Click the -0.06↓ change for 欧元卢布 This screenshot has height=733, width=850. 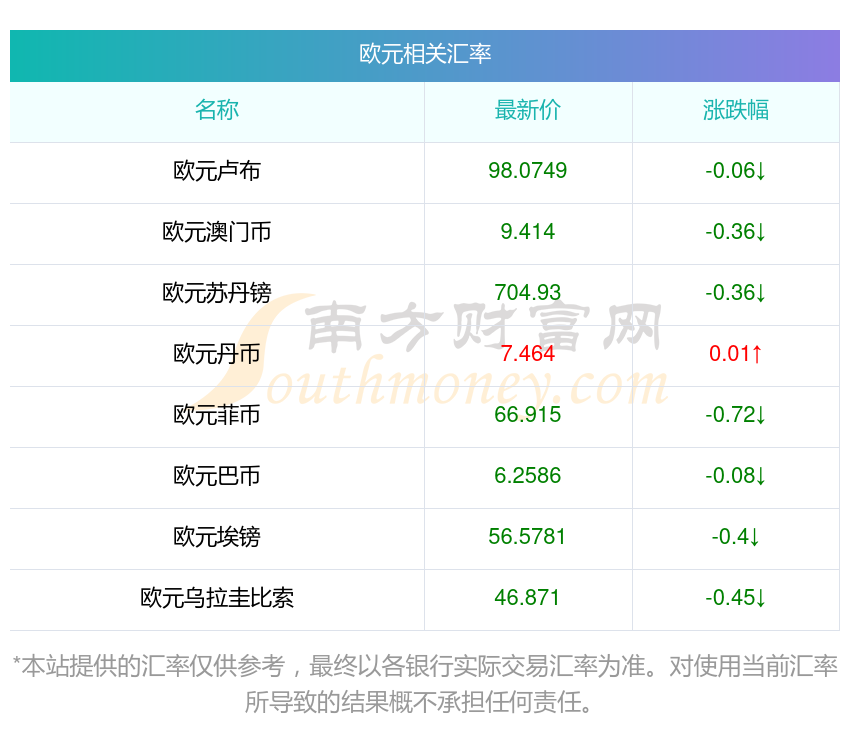[x=735, y=171]
